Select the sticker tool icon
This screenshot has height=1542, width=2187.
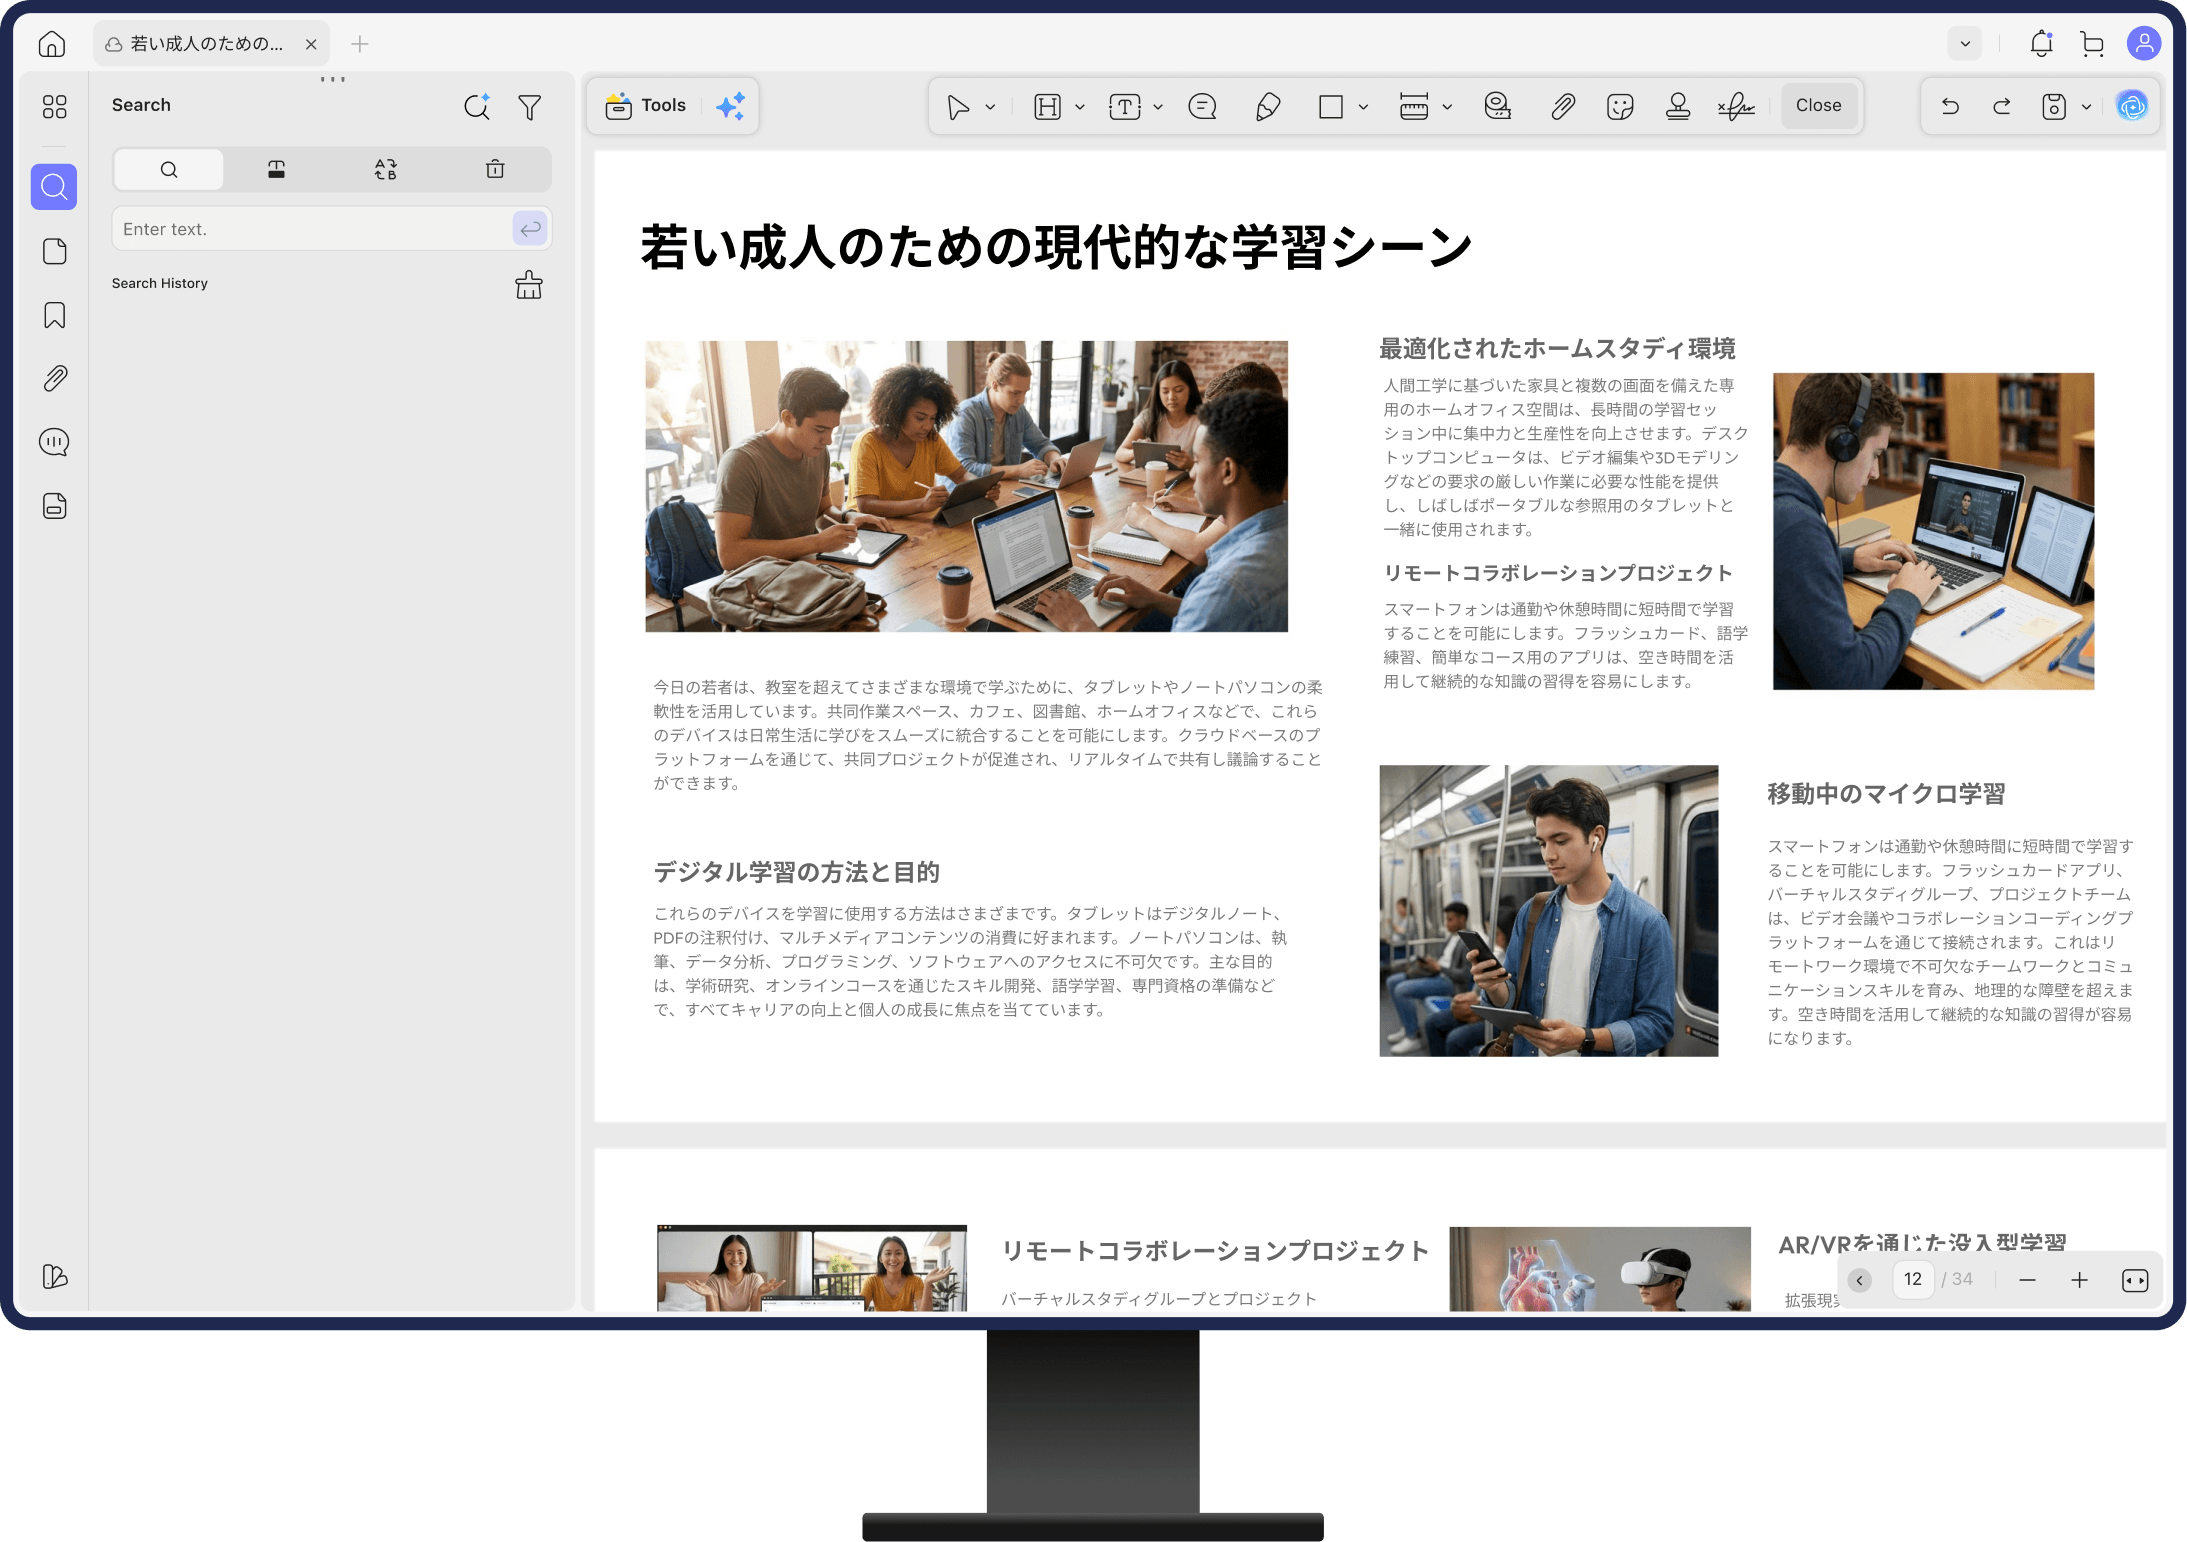1619,106
